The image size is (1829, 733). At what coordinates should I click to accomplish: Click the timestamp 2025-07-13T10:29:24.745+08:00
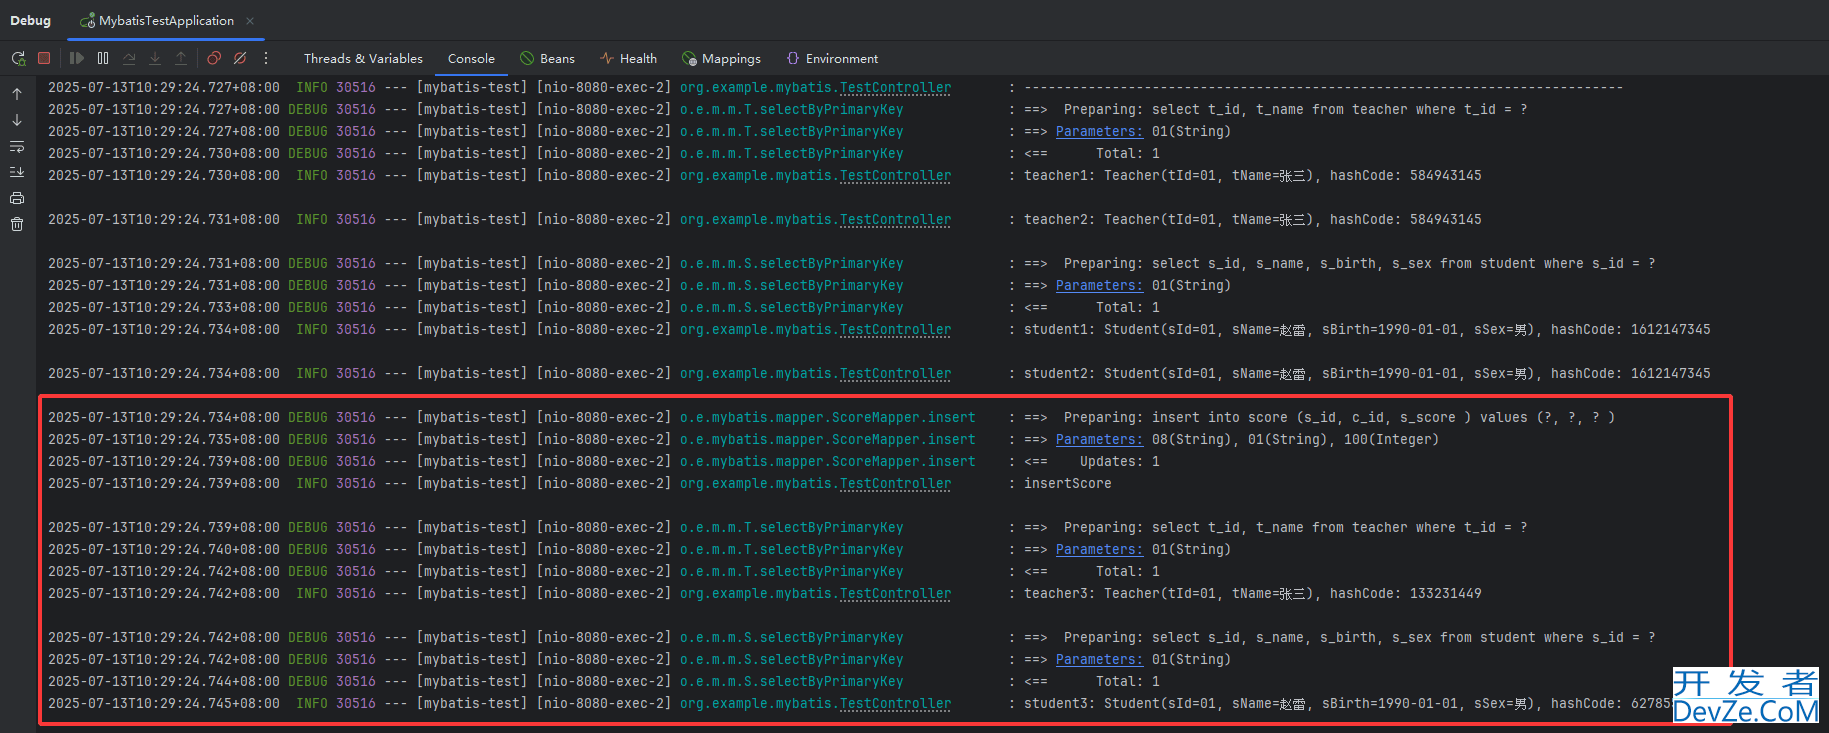164,704
